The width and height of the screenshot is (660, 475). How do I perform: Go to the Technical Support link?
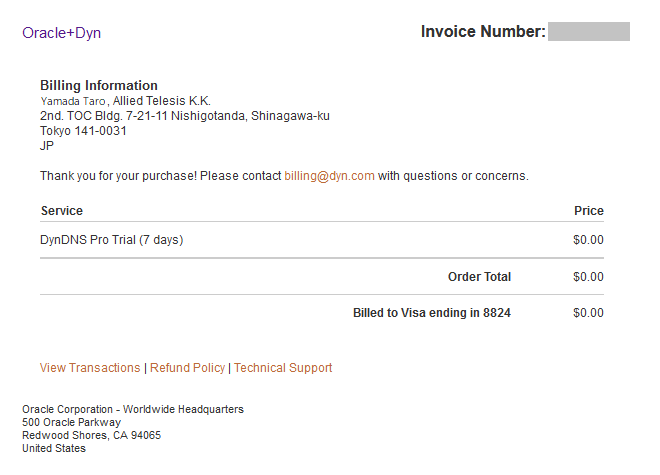coord(283,368)
